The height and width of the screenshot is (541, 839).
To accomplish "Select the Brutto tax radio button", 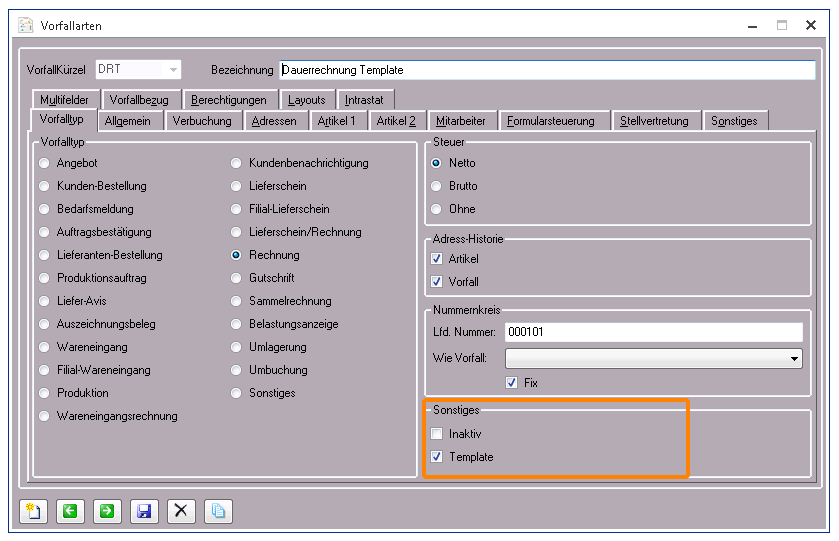I will (437, 186).
